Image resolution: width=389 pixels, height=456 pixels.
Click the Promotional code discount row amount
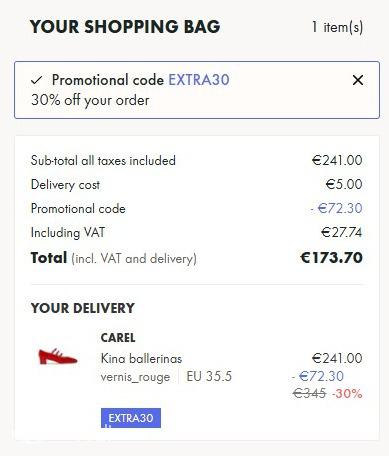click(336, 208)
